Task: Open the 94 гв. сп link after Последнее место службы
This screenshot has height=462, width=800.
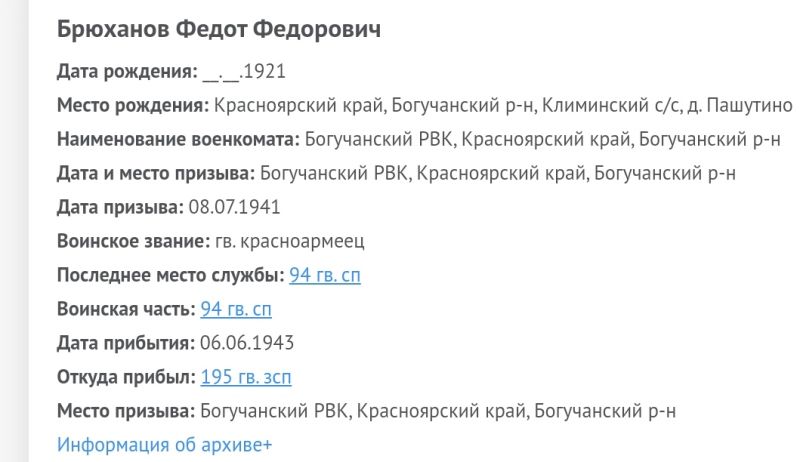Action: 325,275
